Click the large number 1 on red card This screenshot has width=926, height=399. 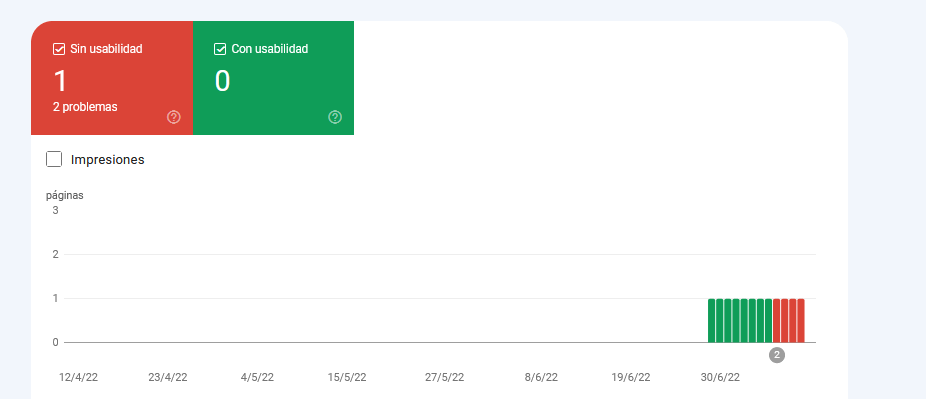point(60,81)
